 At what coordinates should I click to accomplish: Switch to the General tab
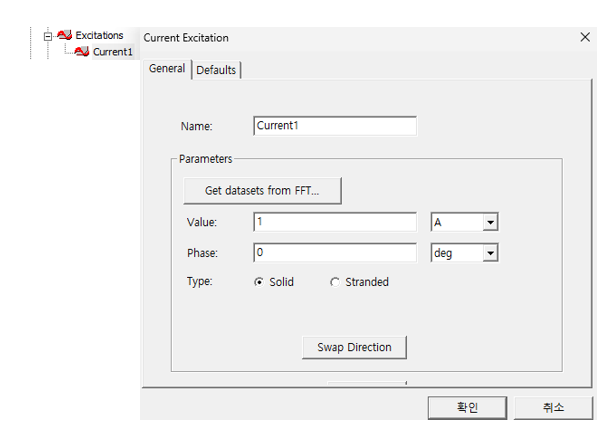[x=167, y=69]
